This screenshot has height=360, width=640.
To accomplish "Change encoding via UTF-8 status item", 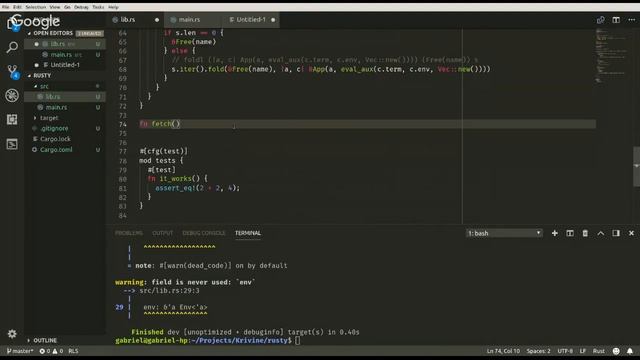I will point(565,351).
